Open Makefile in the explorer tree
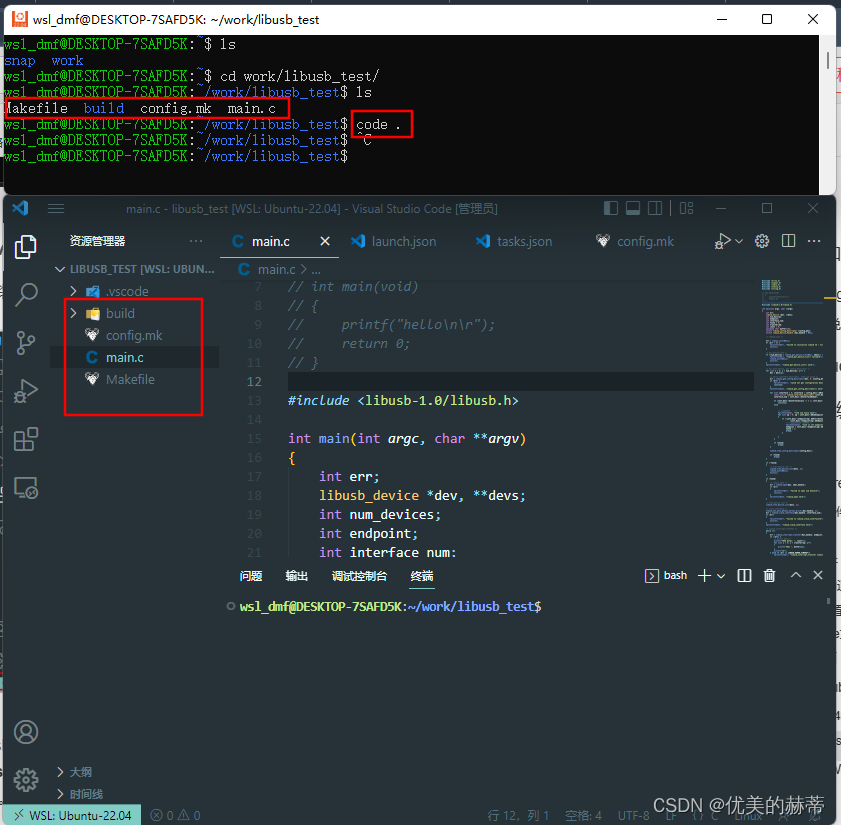The height and width of the screenshot is (825, 841). (x=134, y=379)
